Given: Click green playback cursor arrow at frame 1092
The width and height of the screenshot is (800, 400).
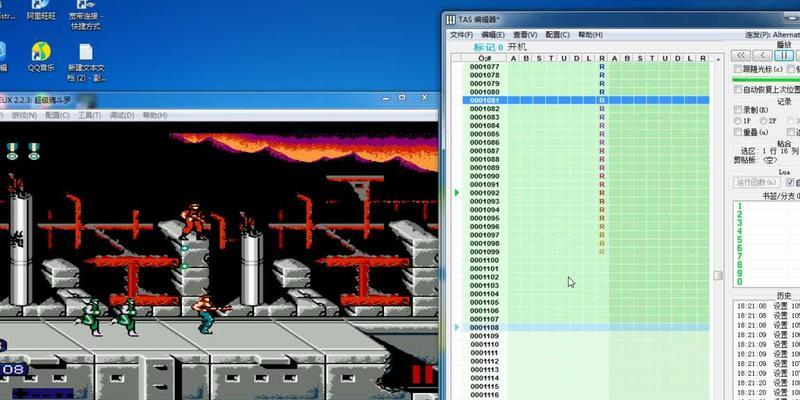Looking at the screenshot, I should [x=457, y=193].
